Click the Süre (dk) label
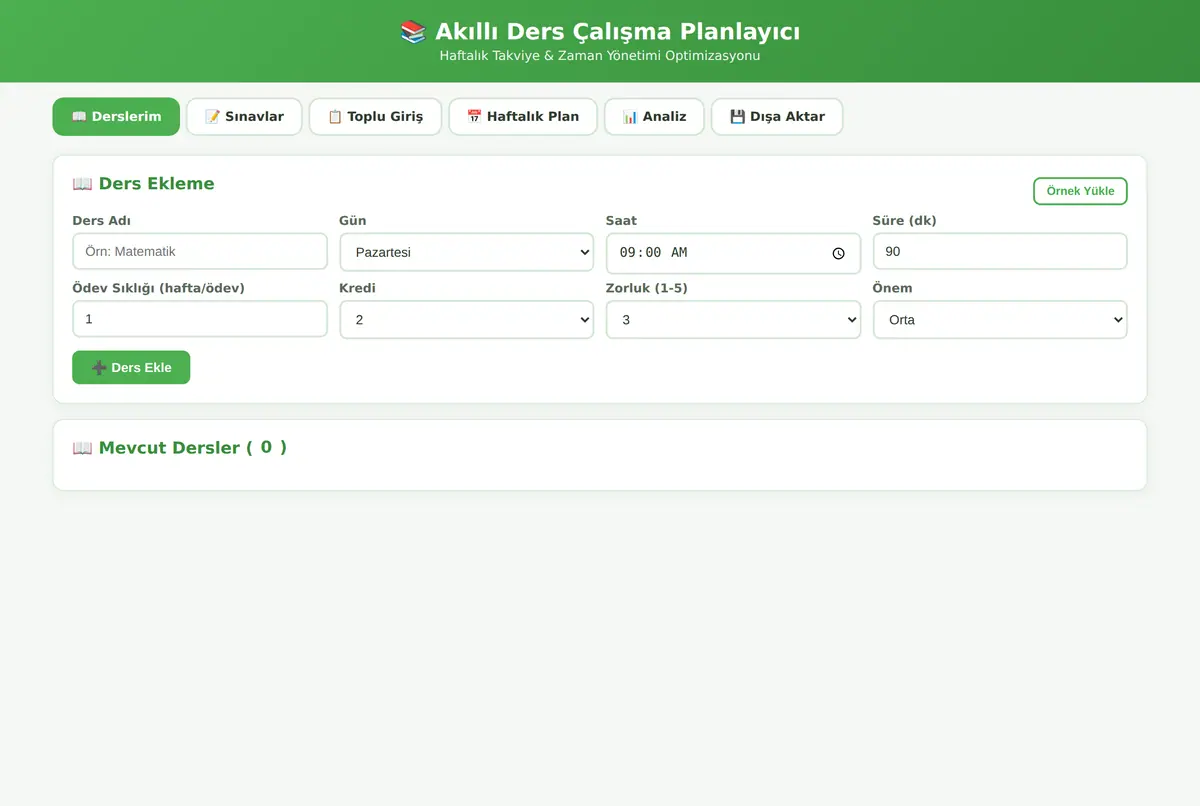This screenshot has height=806, width=1200. 905,220
